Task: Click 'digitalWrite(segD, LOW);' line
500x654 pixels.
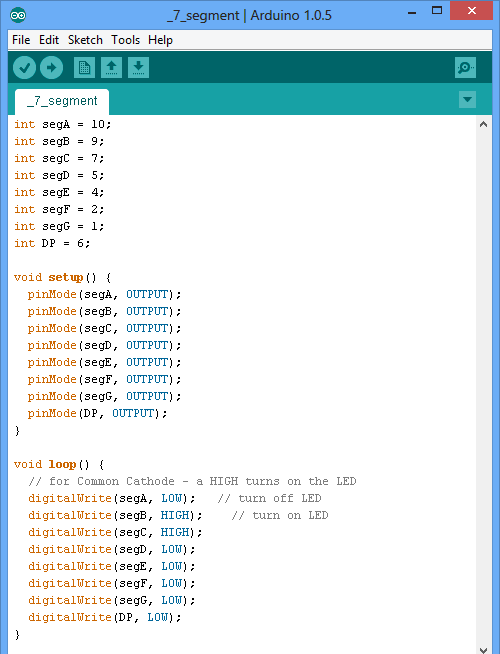Action: click(x=111, y=549)
